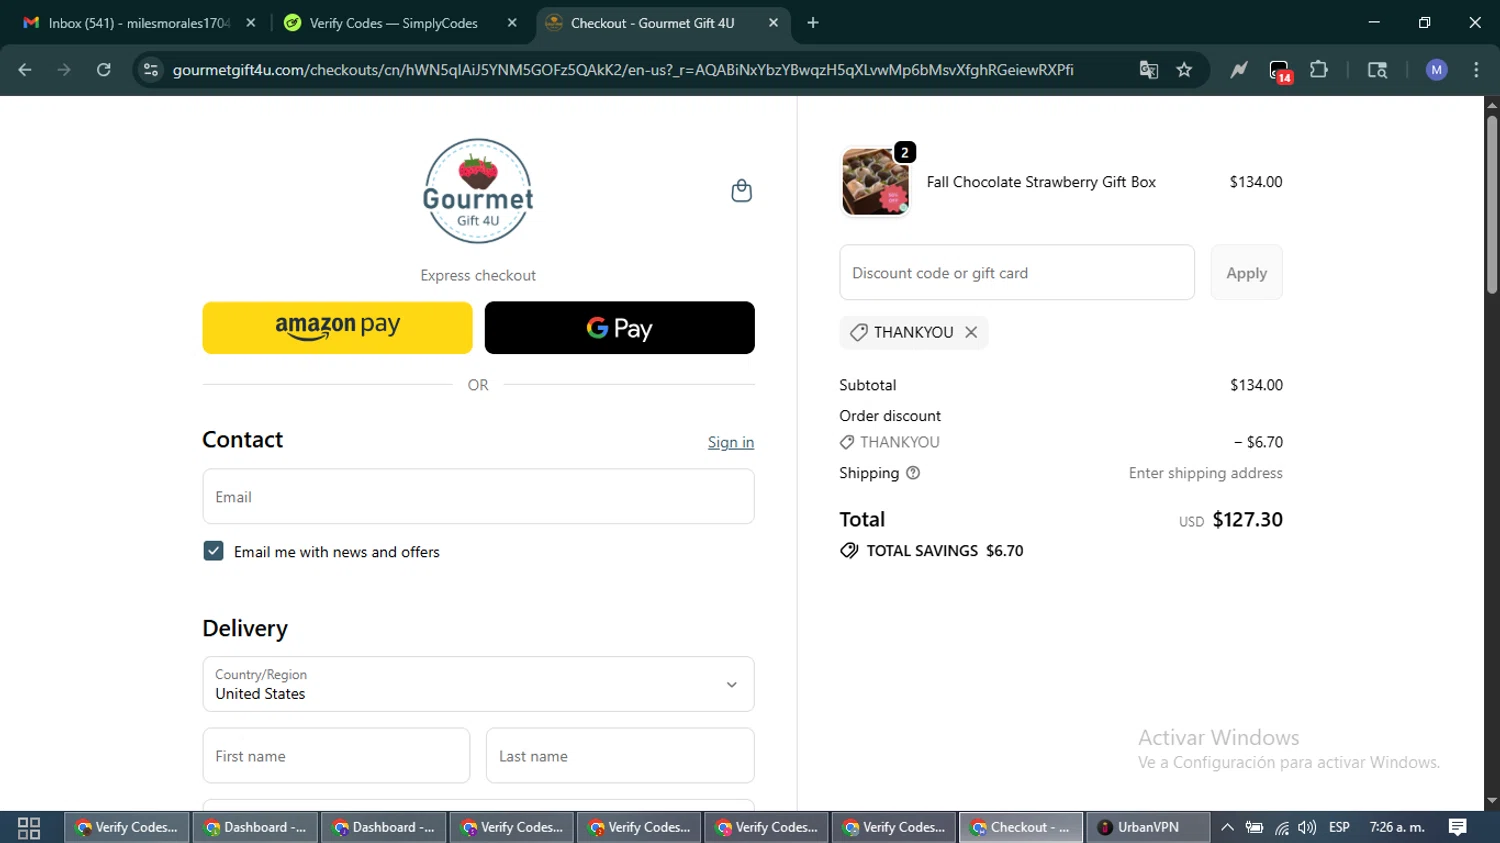Remove the THANKYOU discount code
The height and width of the screenshot is (843, 1500).
971,332
